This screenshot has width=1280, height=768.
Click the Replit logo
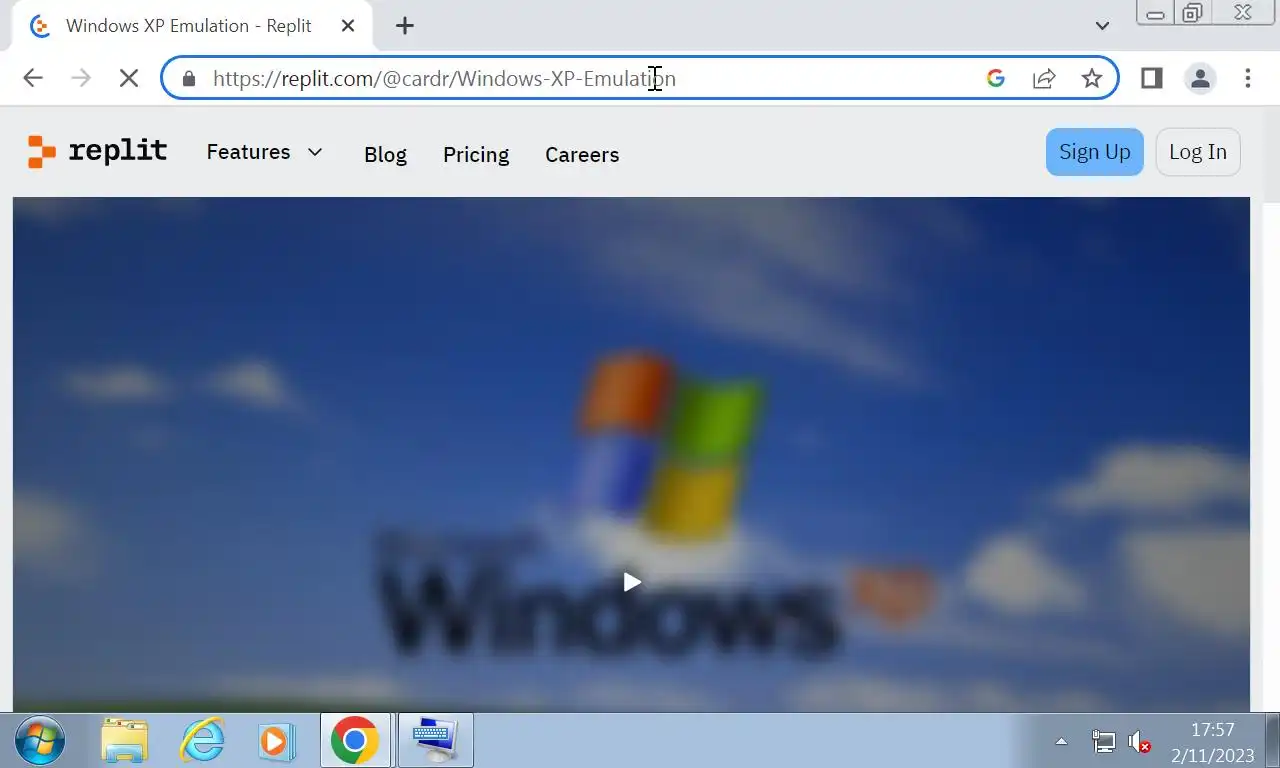(x=97, y=152)
